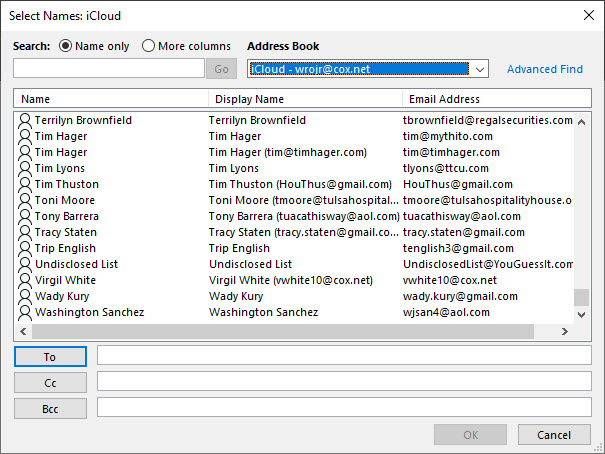The height and width of the screenshot is (454, 605).
Task: Click email tlyons@ttcu.com
Action: [x=446, y=168]
